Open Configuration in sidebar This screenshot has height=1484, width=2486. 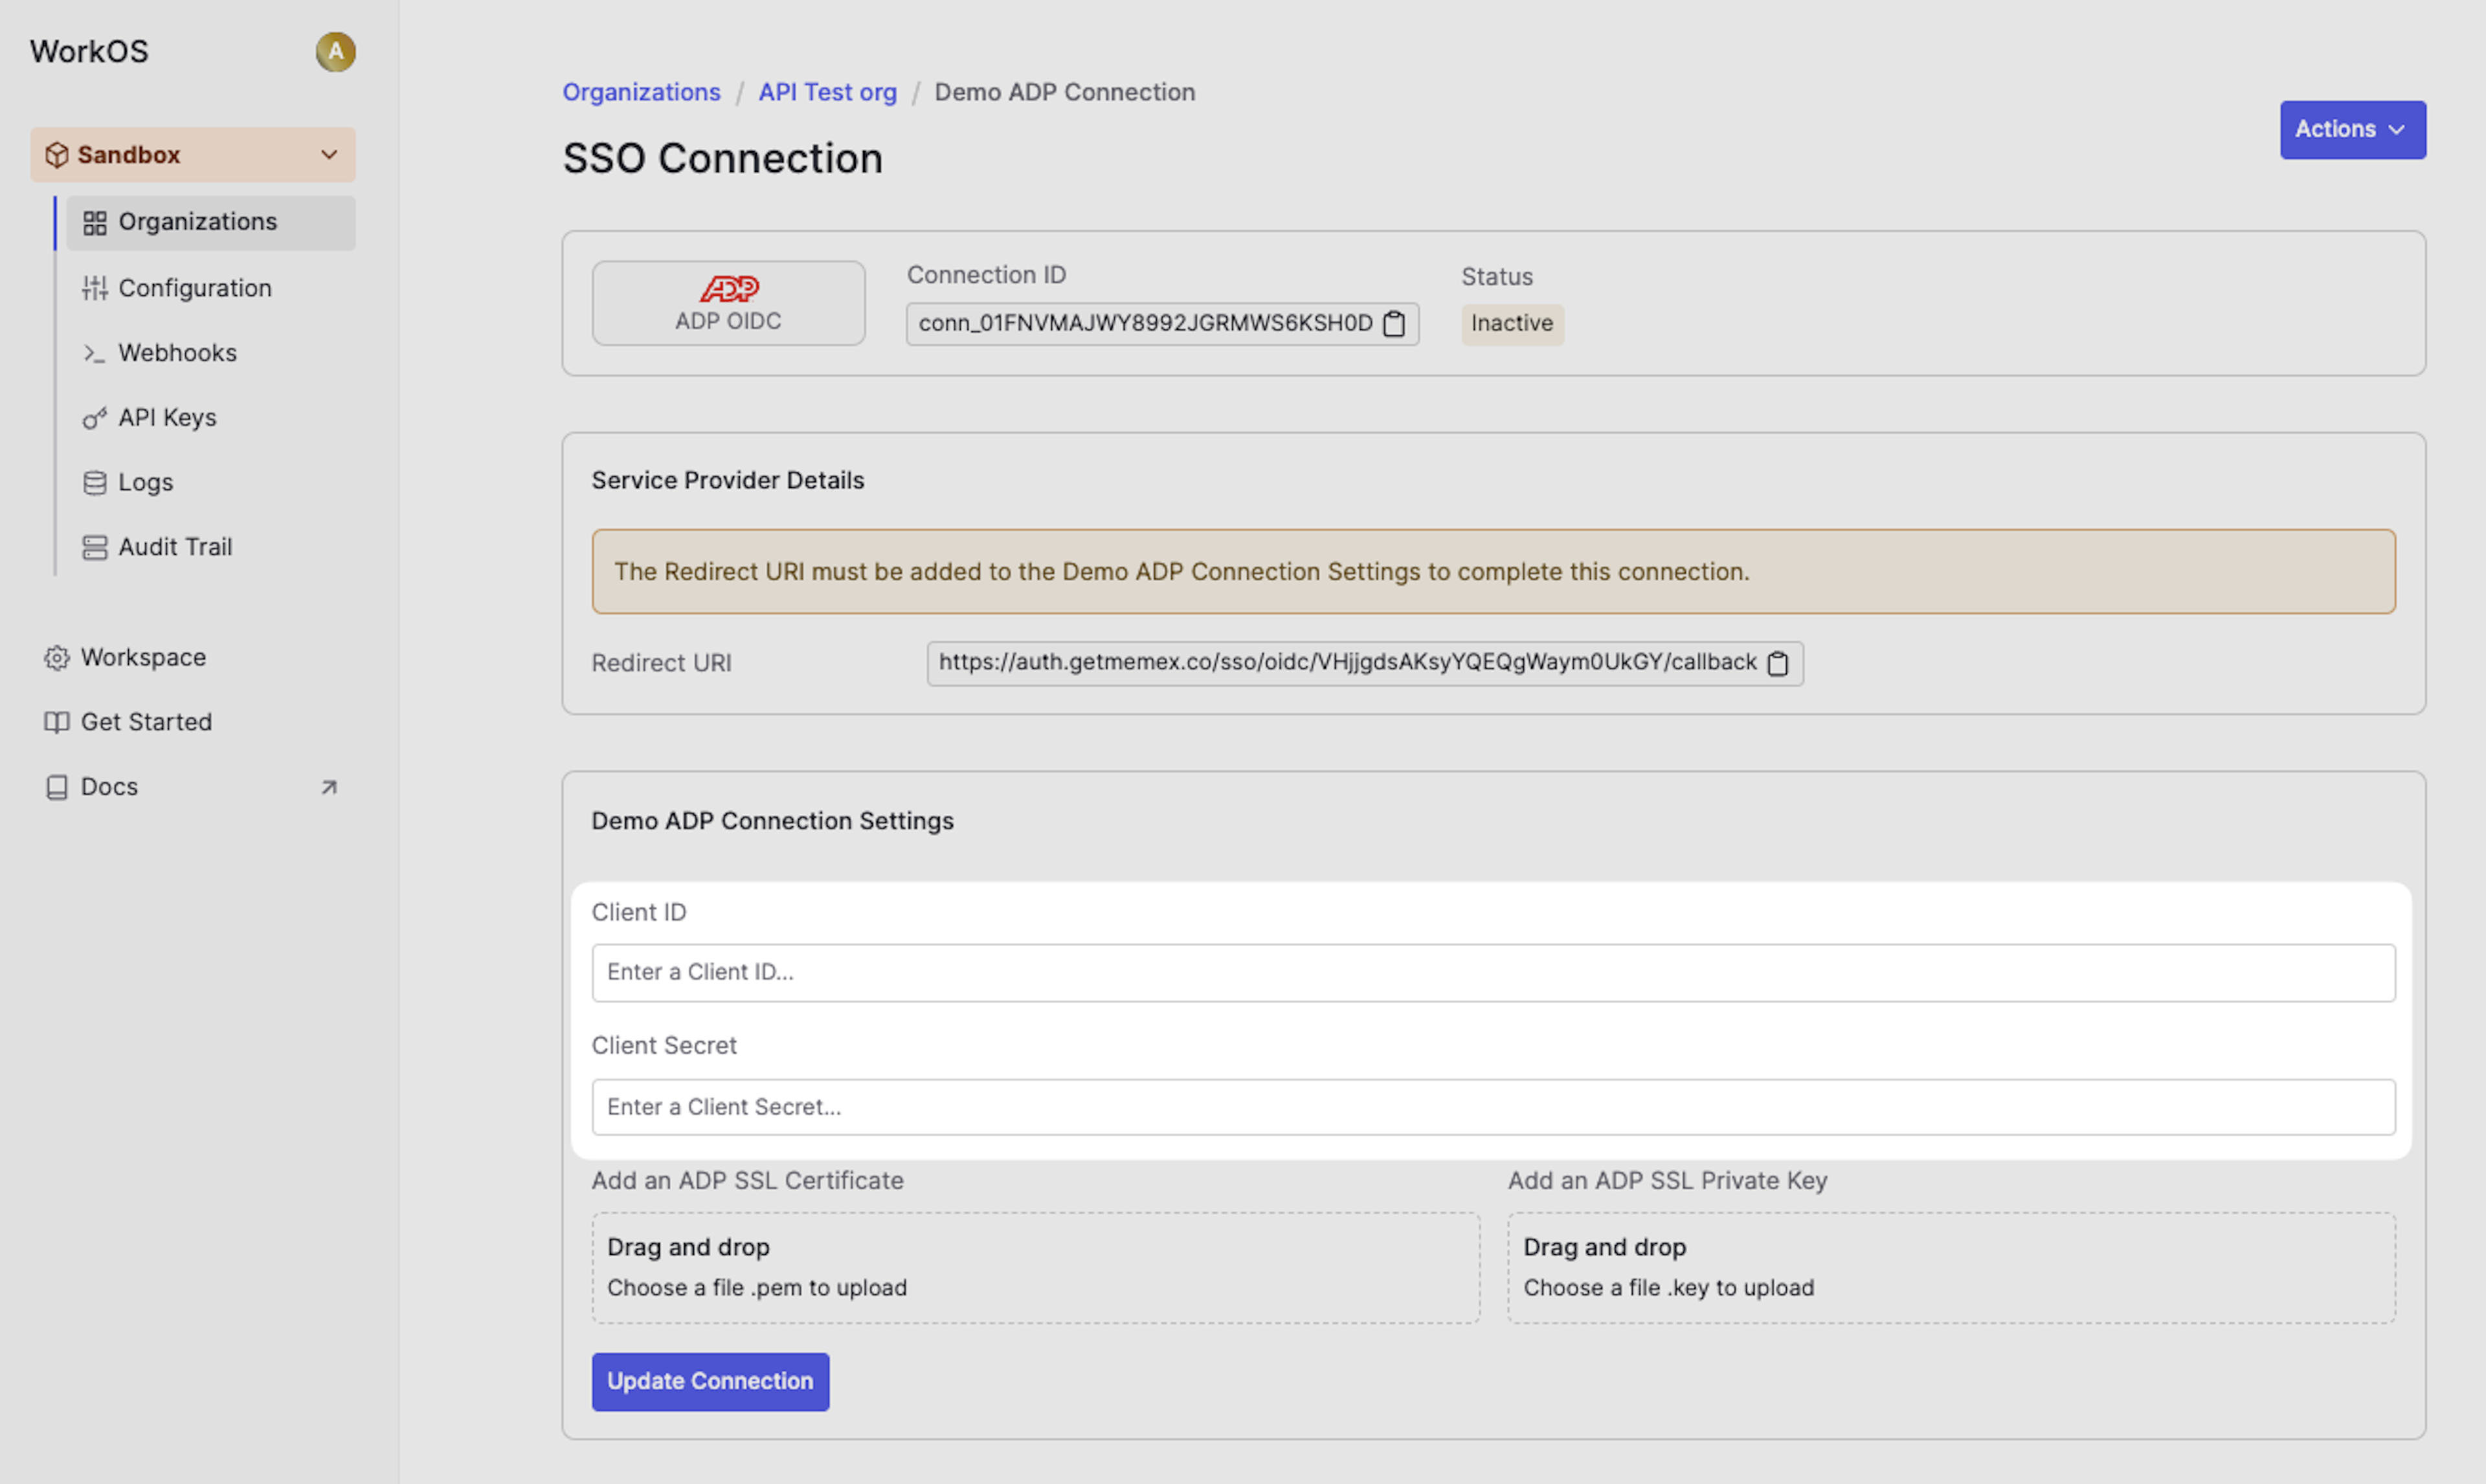194,288
